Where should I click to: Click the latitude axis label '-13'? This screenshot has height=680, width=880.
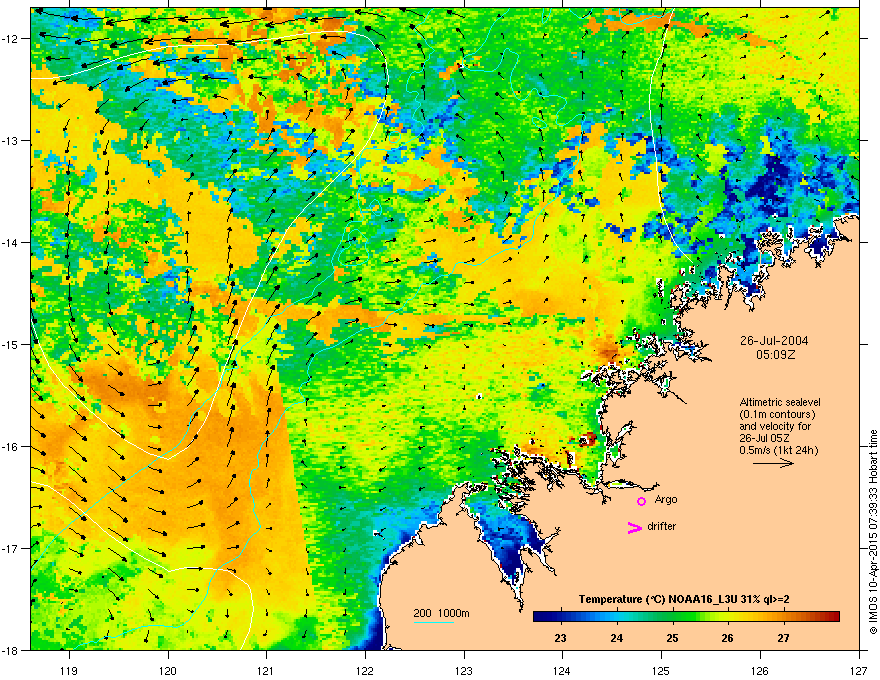10,140
